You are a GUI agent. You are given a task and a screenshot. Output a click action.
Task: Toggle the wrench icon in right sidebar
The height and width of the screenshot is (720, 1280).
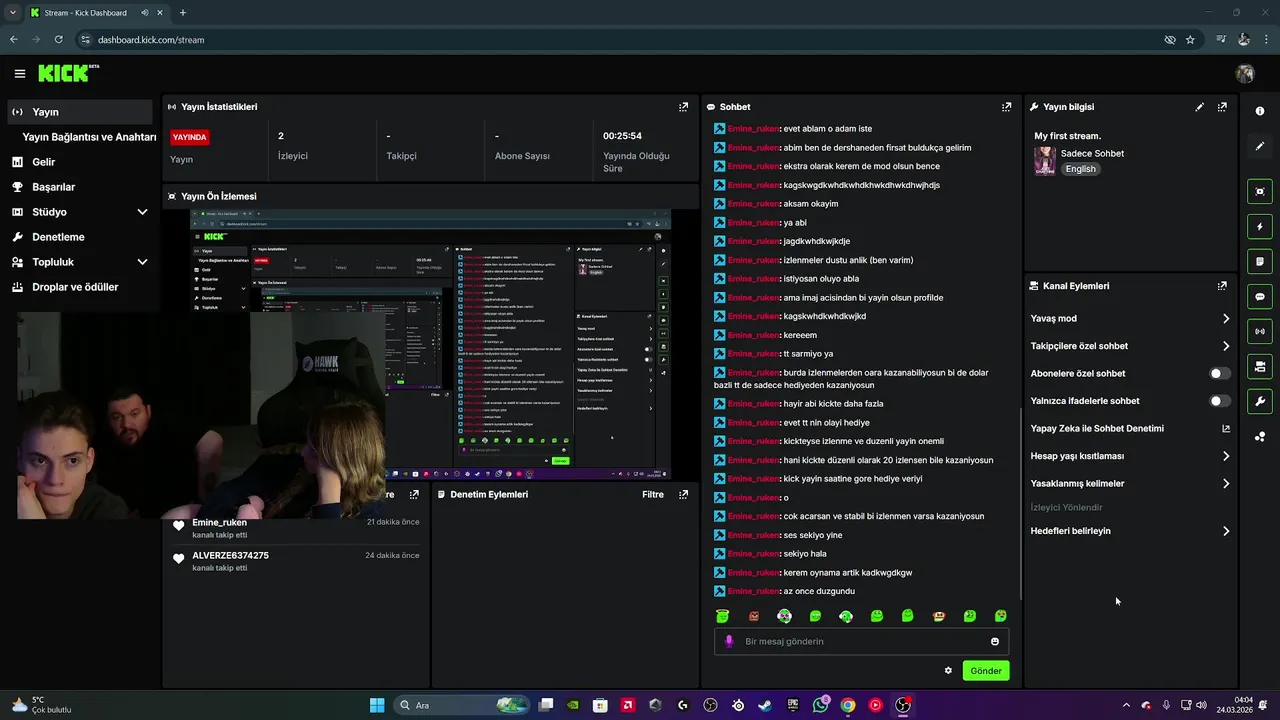coord(1260,401)
